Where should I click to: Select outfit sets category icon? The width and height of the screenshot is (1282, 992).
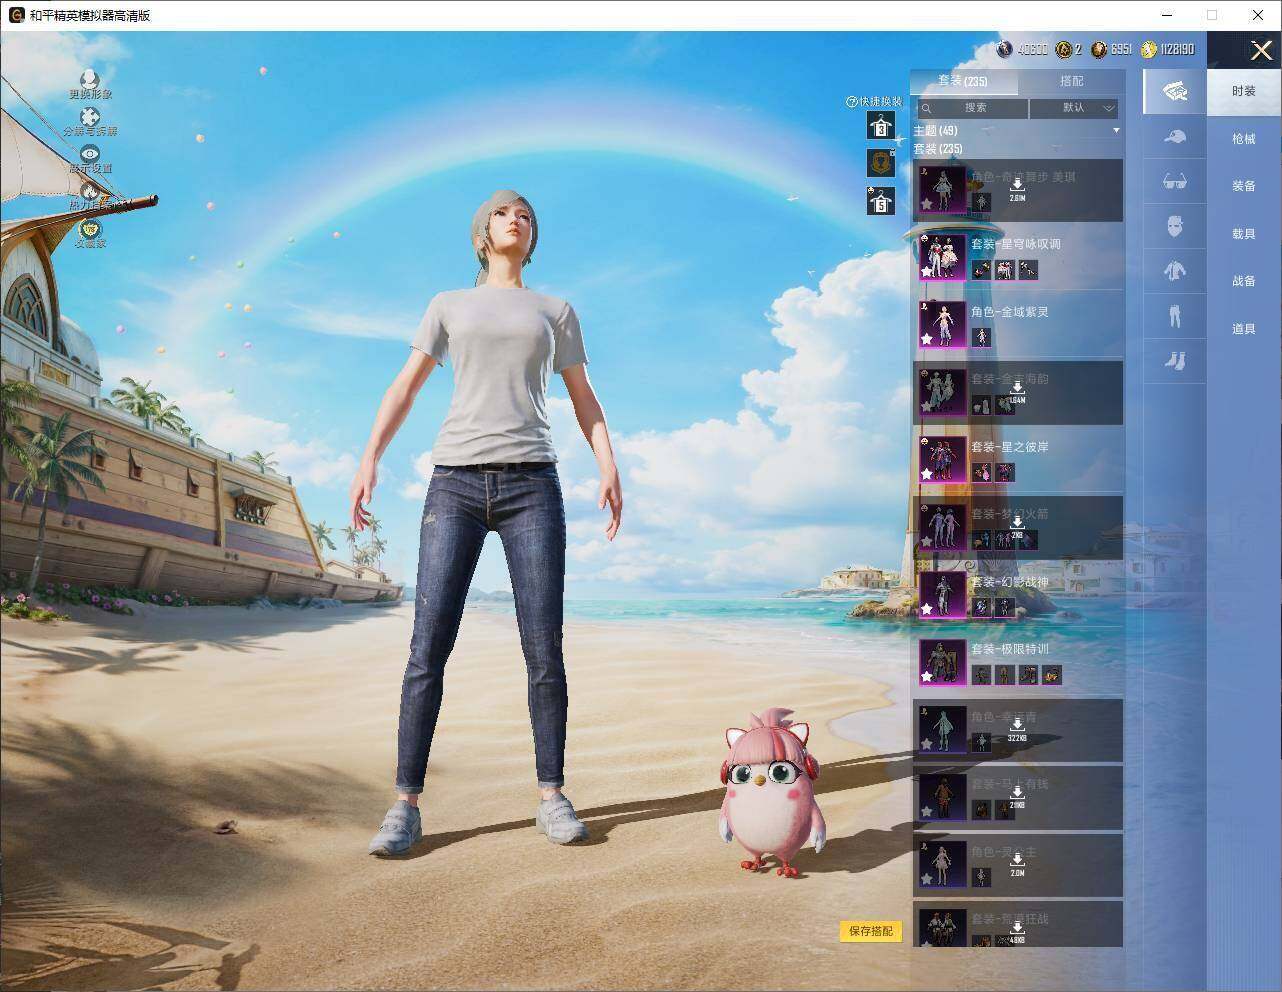[1175, 92]
